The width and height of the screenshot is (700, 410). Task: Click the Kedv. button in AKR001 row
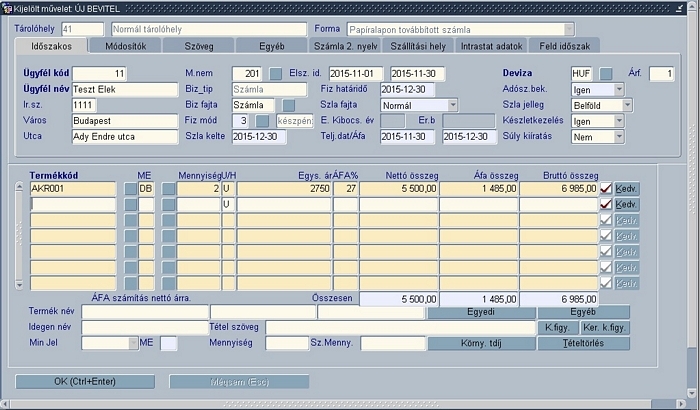(626, 188)
